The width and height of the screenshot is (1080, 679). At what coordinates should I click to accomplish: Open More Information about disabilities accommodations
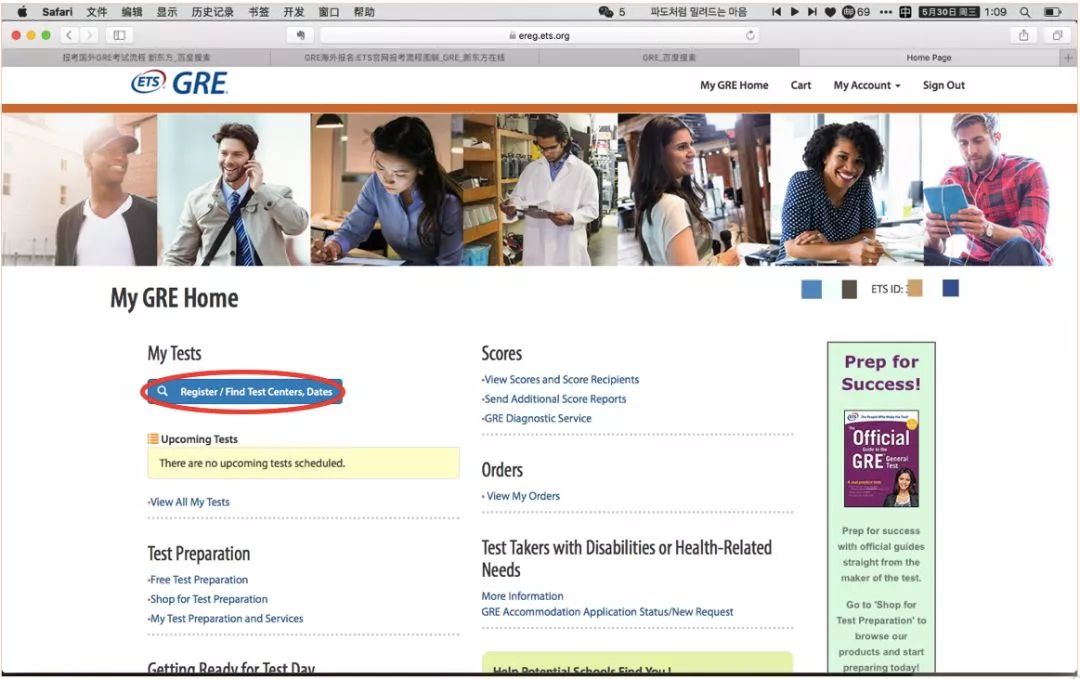point(522,596)
